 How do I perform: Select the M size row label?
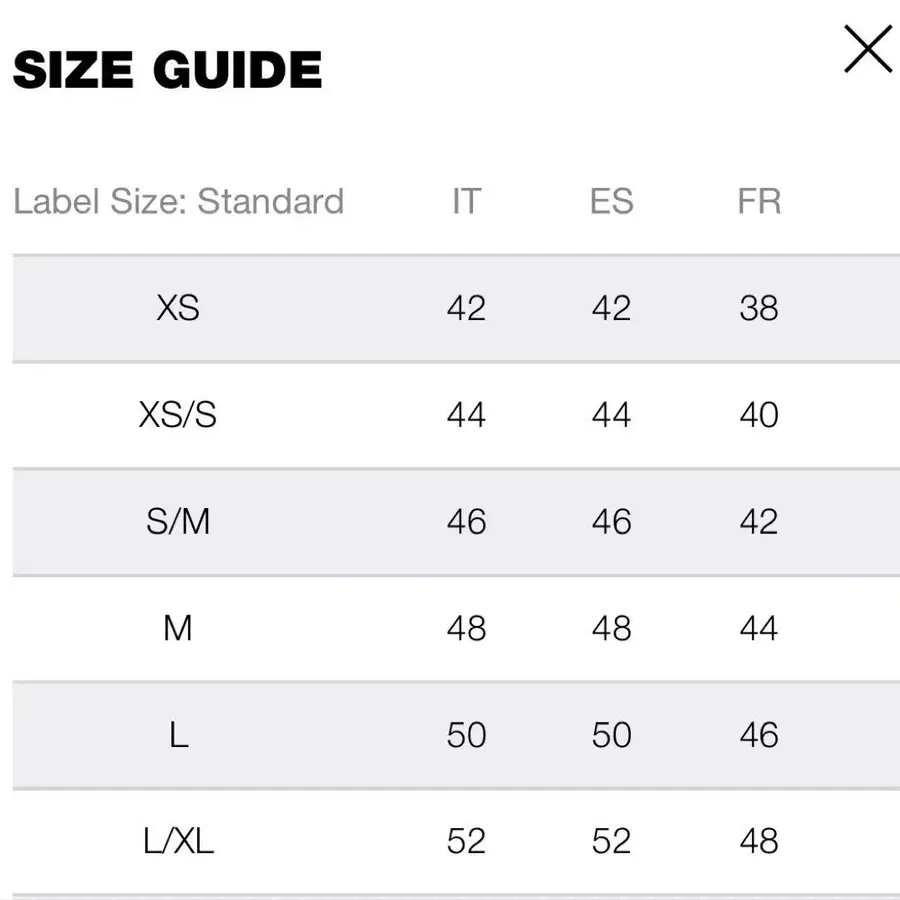pyautogui.click(x=178, y=628)
